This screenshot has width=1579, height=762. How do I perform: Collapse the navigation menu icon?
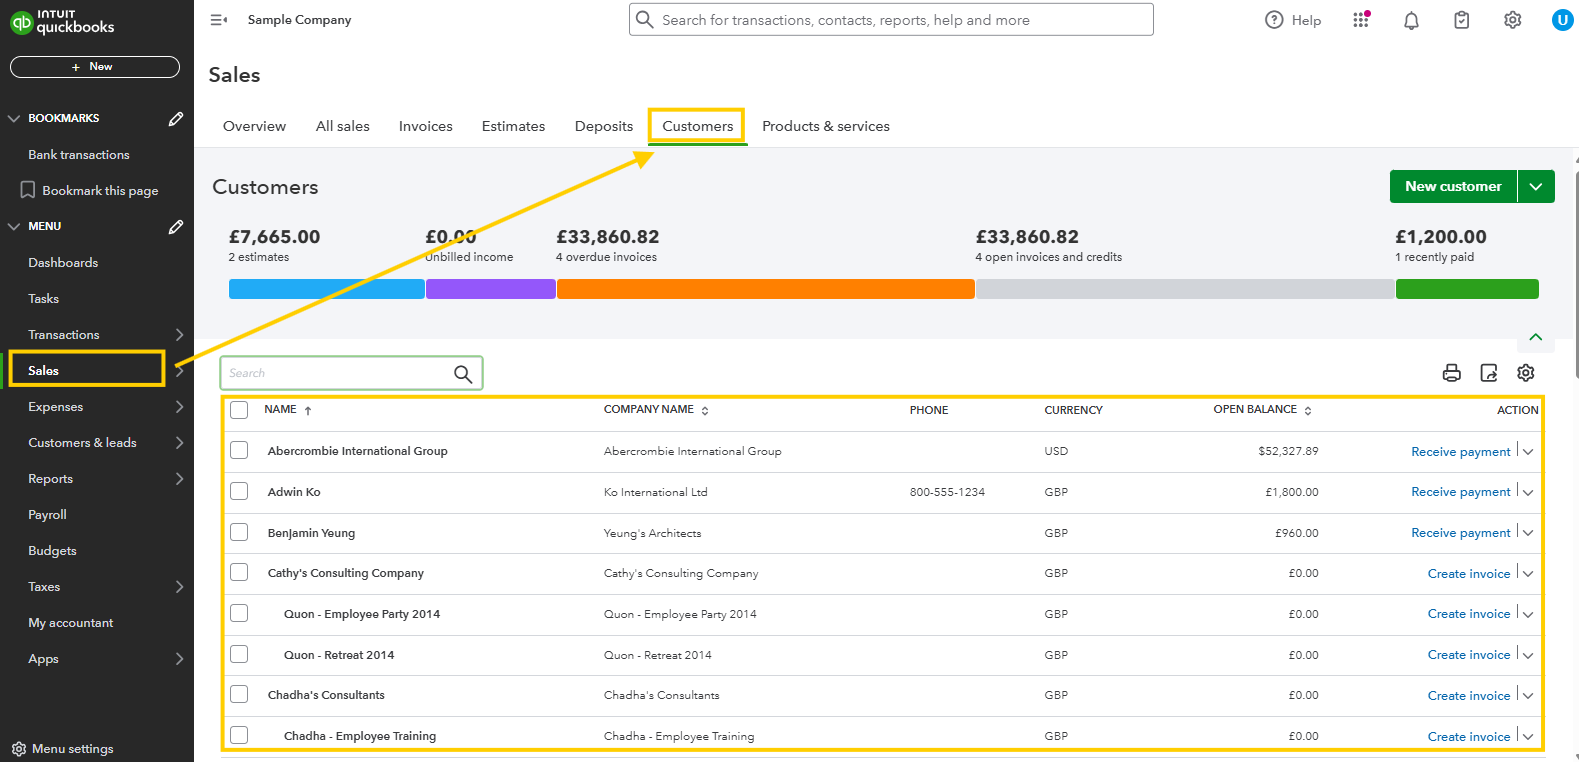(x=218, y=20)
